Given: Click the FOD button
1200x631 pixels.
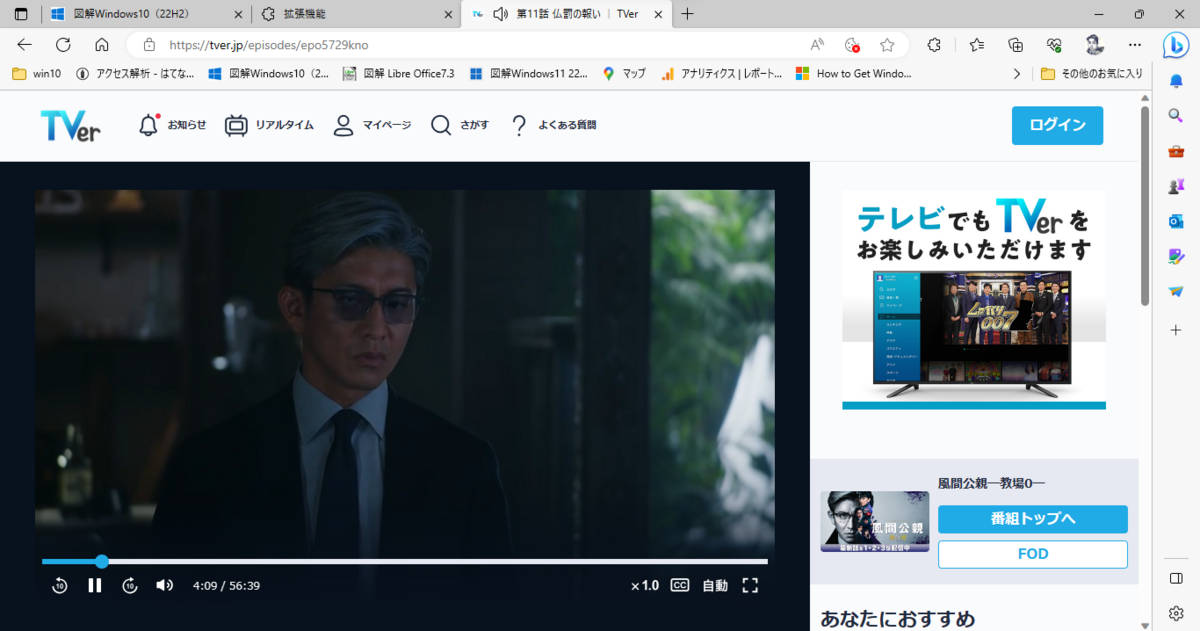Looking at the screenshot, I should click(x=1032, y=554).
